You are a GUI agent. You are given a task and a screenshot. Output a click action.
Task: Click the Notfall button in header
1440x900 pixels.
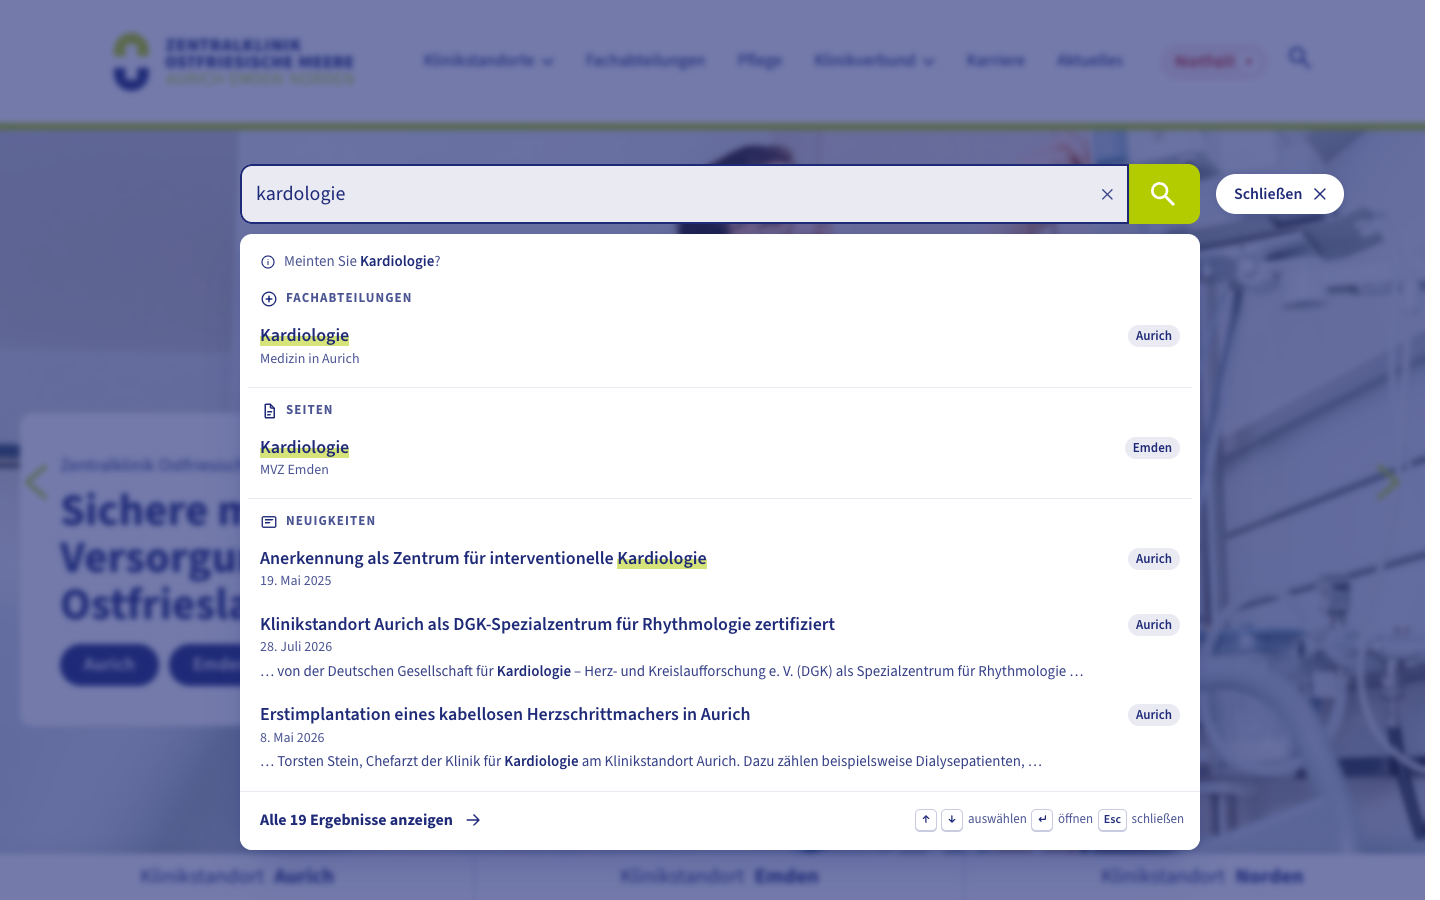[x=1213, y=61]
